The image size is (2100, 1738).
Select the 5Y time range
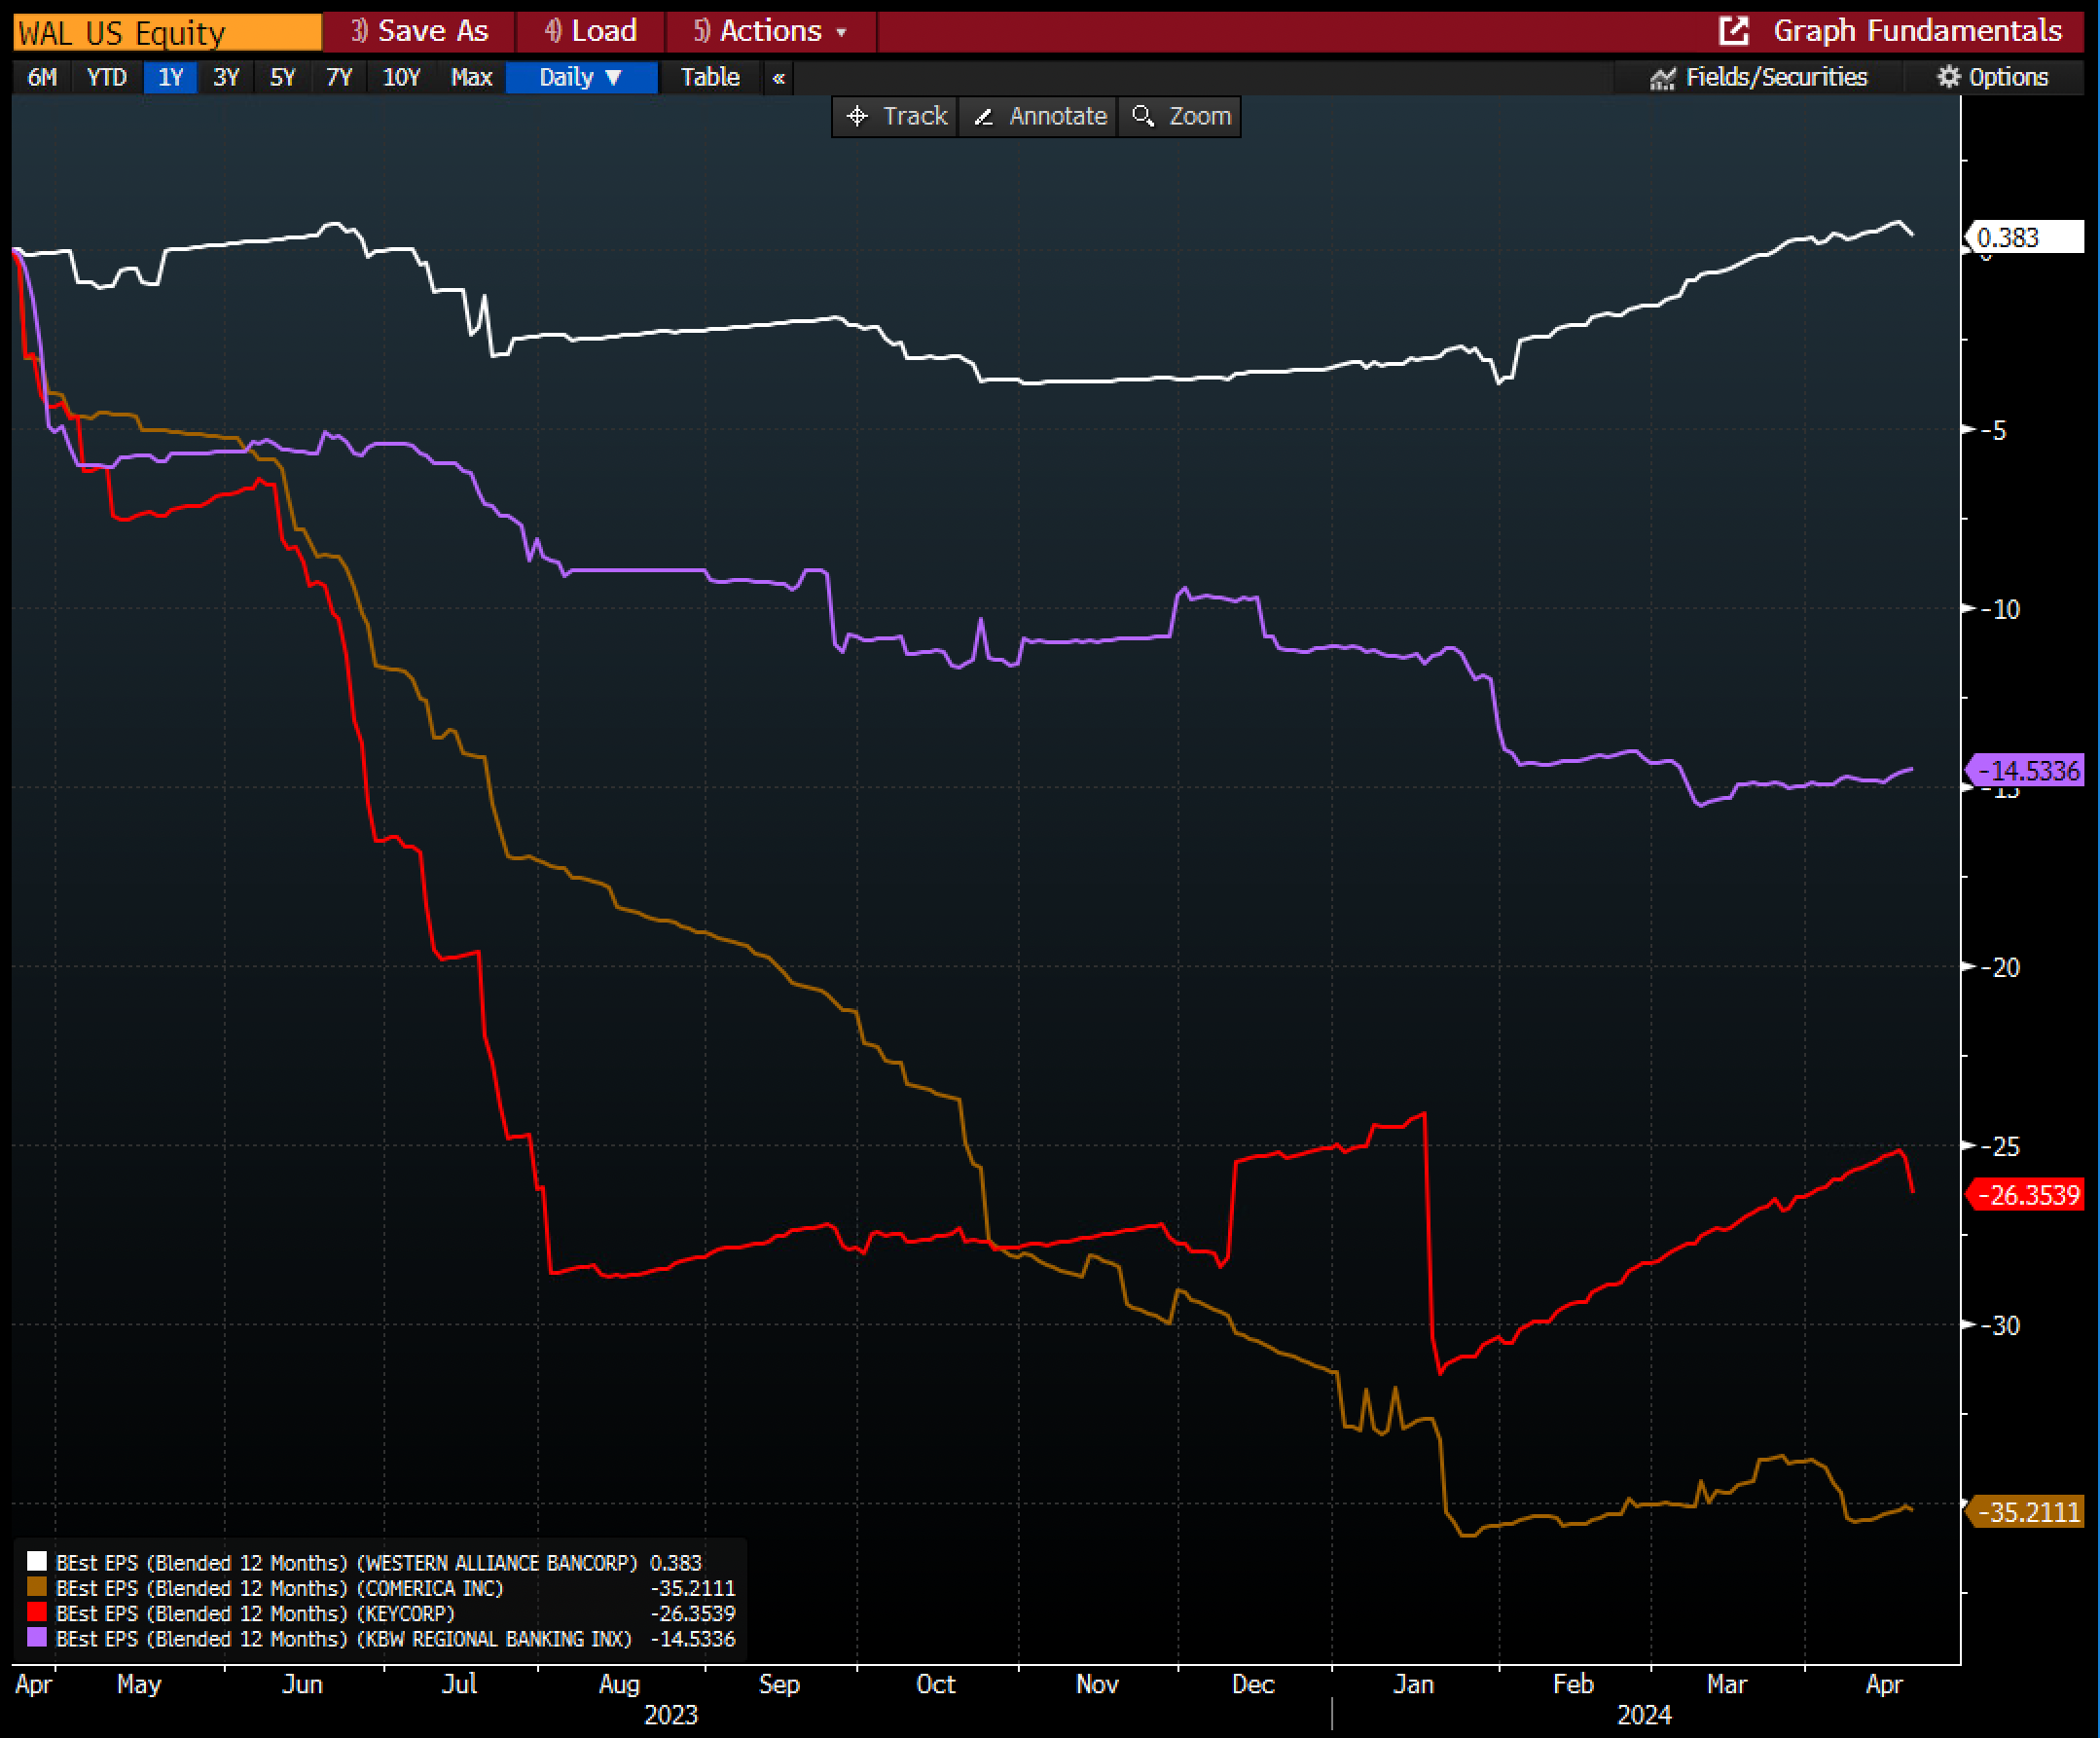pyautogui.click(x=283, y=78)
